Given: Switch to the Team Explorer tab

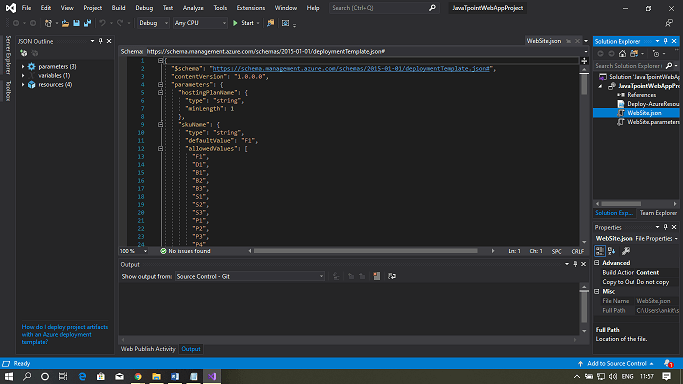Looking at the screenshot, I should pos(658,213).
